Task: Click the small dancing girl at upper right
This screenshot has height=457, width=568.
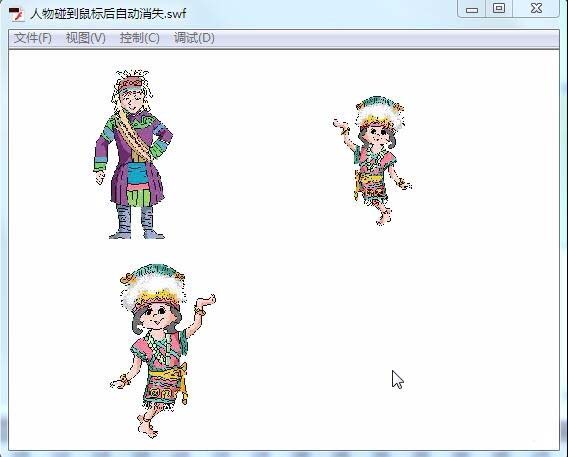Action: (x=373, y=160)
